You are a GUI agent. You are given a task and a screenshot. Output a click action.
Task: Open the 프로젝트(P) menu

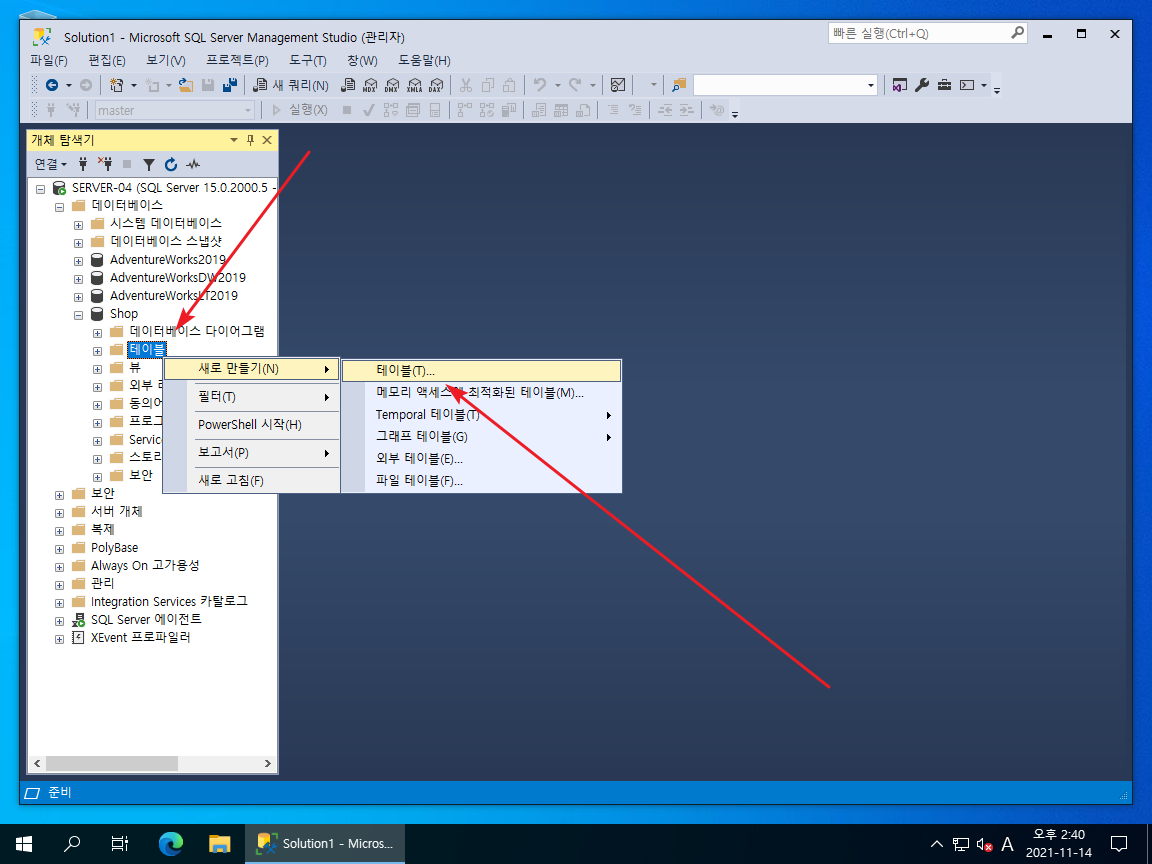point(237,60)
